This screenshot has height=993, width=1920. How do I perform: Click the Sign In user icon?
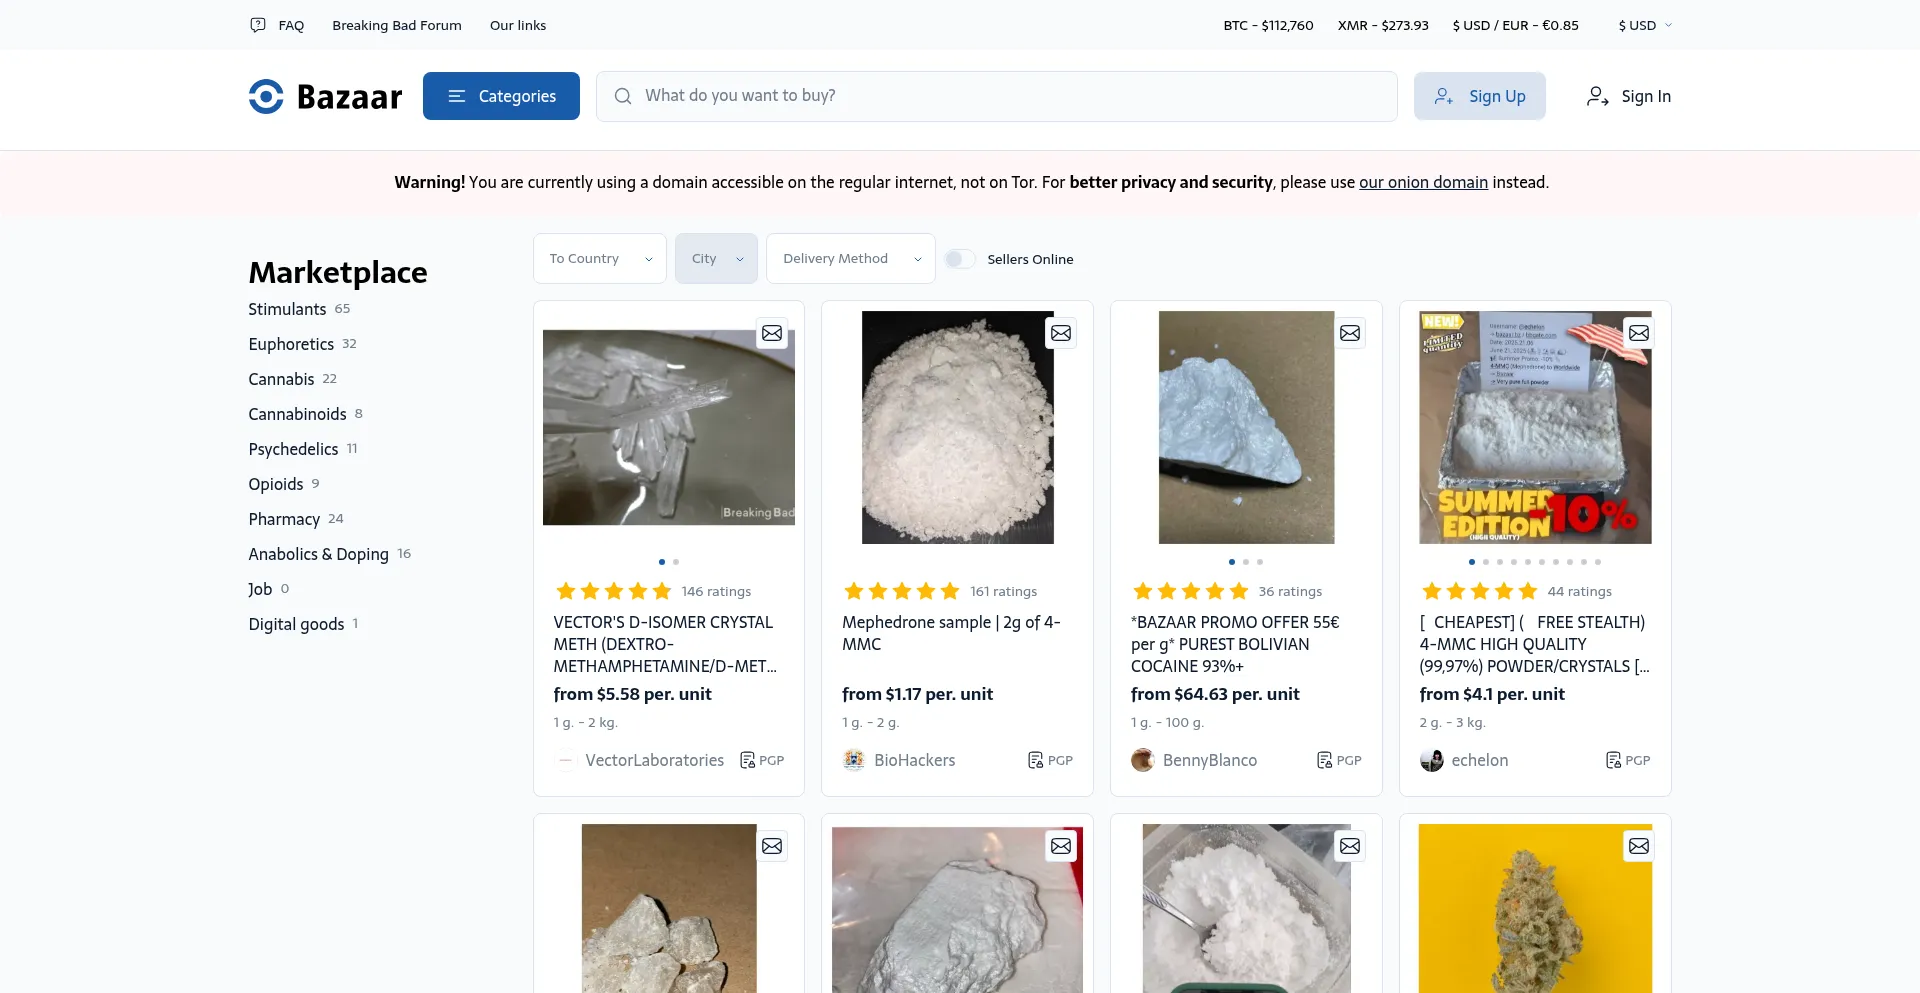tap(1597, 96)
